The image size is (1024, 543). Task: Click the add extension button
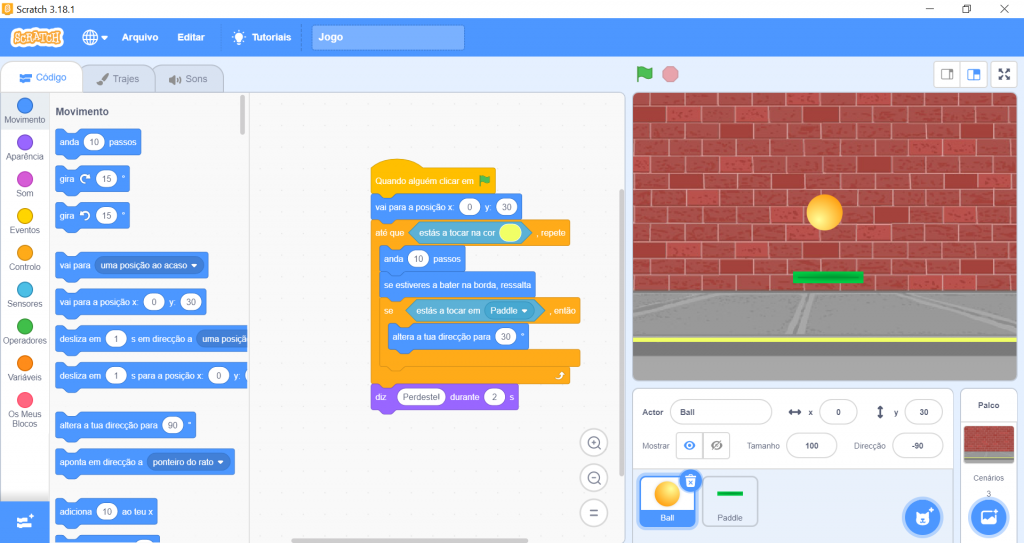(x=25, y=521)
